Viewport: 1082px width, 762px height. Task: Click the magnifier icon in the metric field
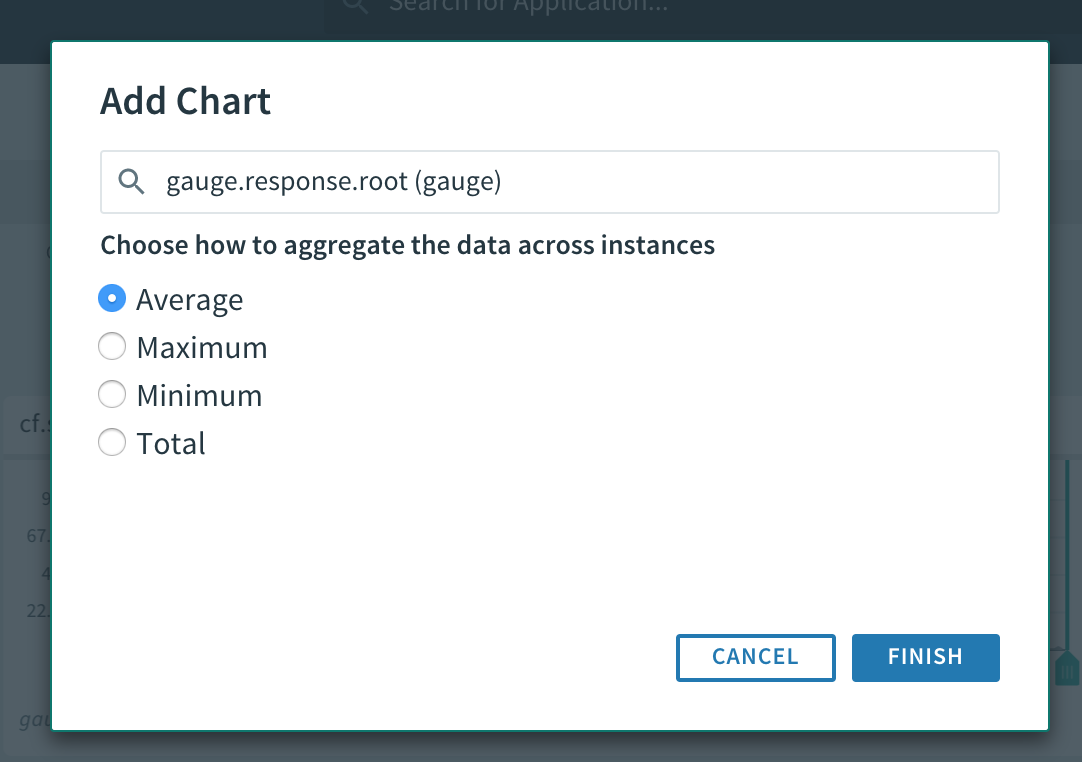point(132,181)
